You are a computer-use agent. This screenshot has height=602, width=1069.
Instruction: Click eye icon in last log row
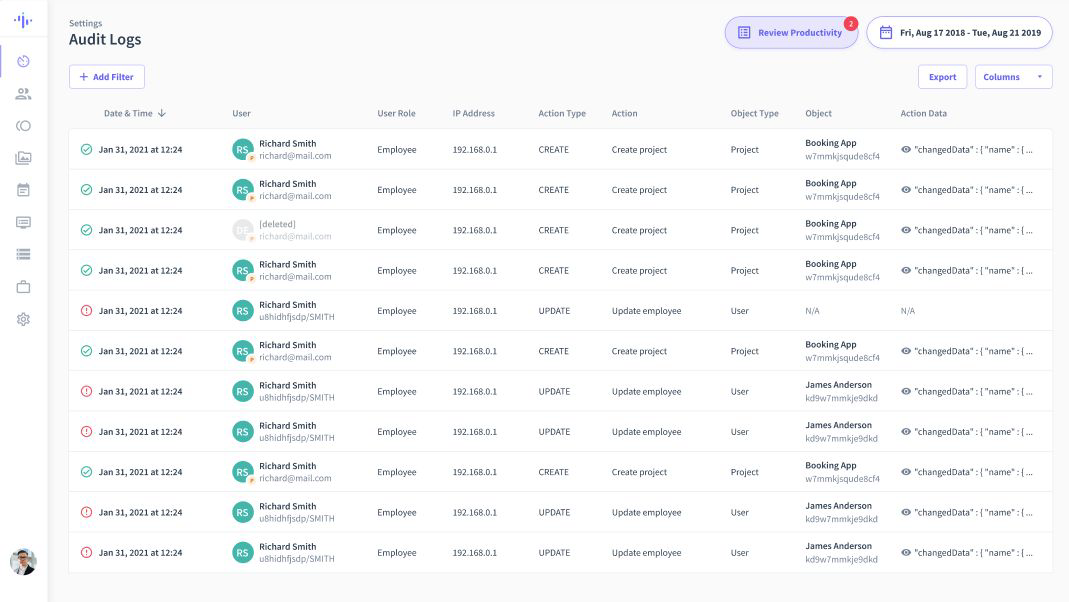point(906,553)
